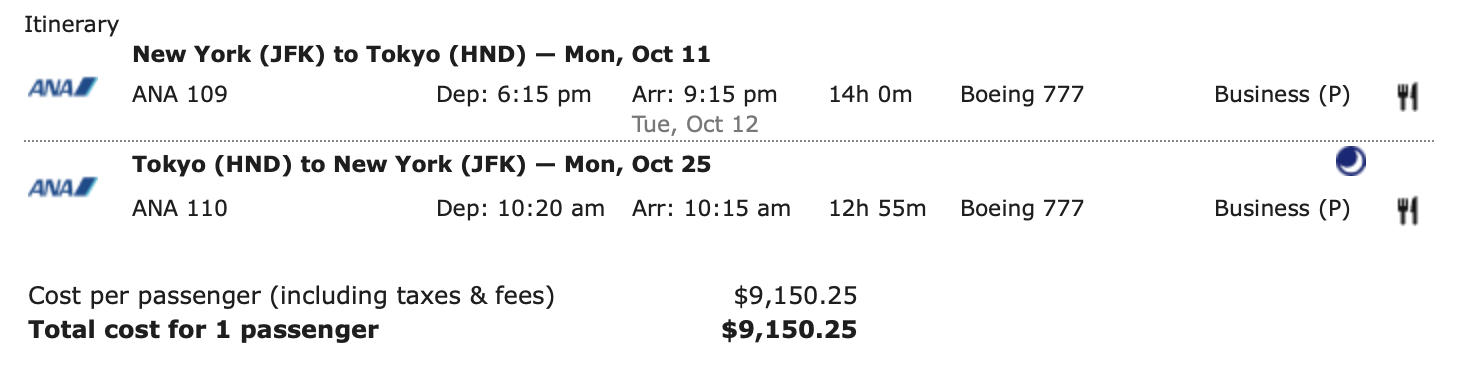Select the ANA 110 flight number
Image resolution: width=1460 pixels, height=374 pixels.
180,209
